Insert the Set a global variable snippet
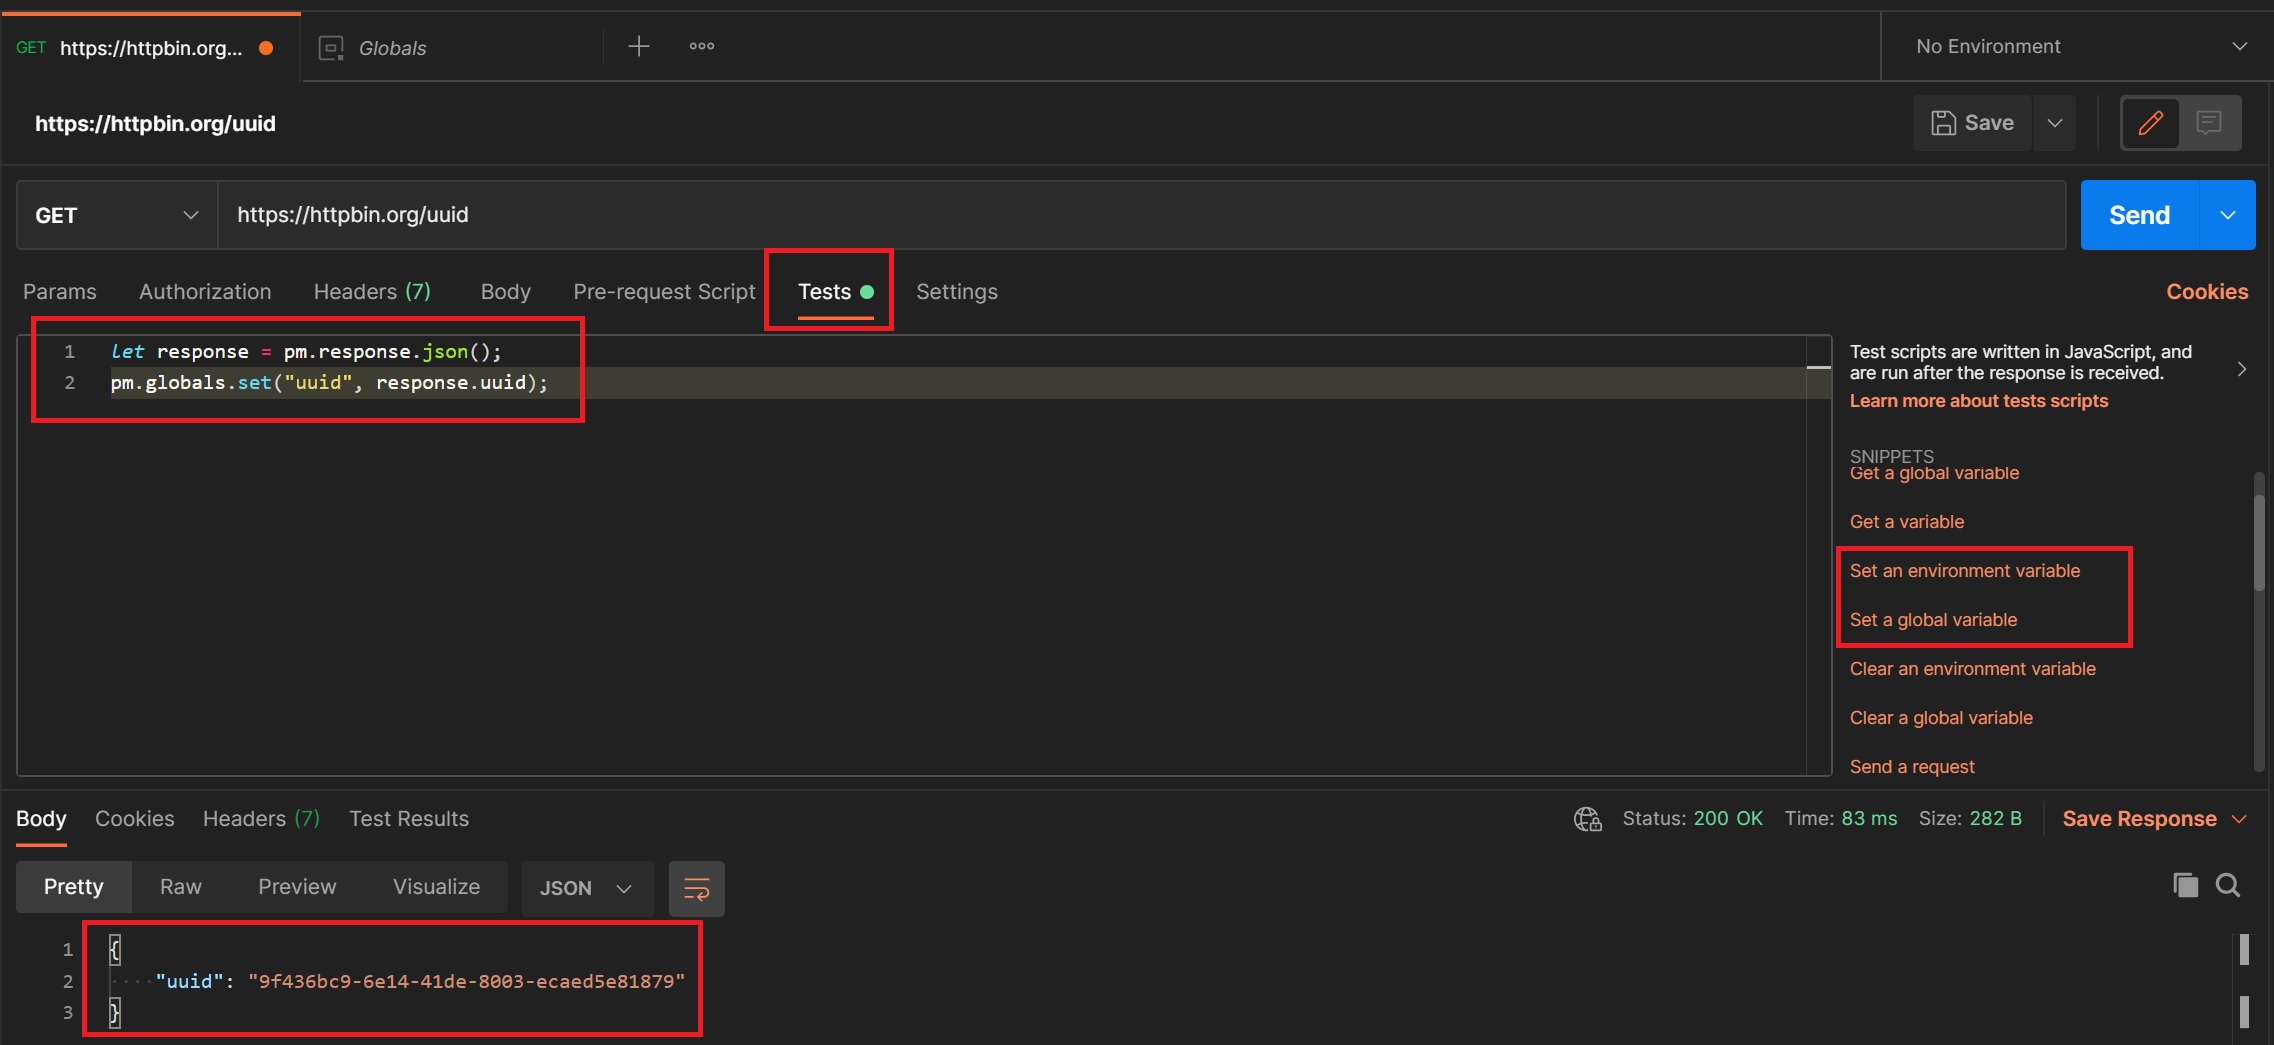The height and width of the screenshot is (1045, 2274). 1933,620
